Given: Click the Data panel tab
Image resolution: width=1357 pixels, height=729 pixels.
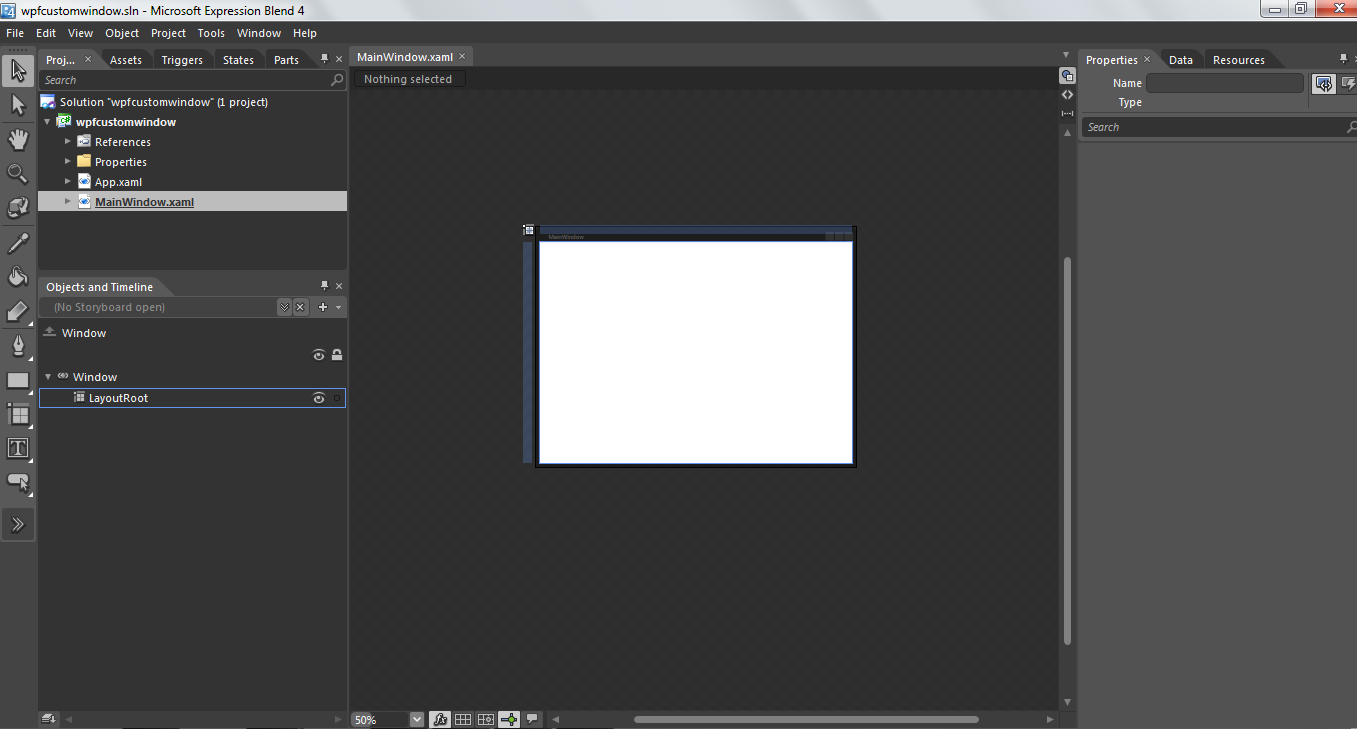Looking at the screenshot, I should point(1180,59).
